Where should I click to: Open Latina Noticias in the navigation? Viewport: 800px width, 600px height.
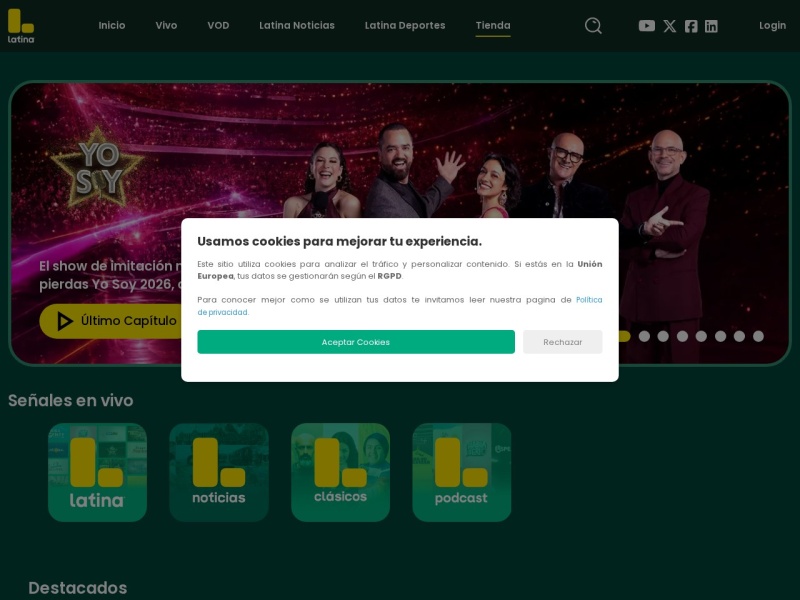click(297, 26)
